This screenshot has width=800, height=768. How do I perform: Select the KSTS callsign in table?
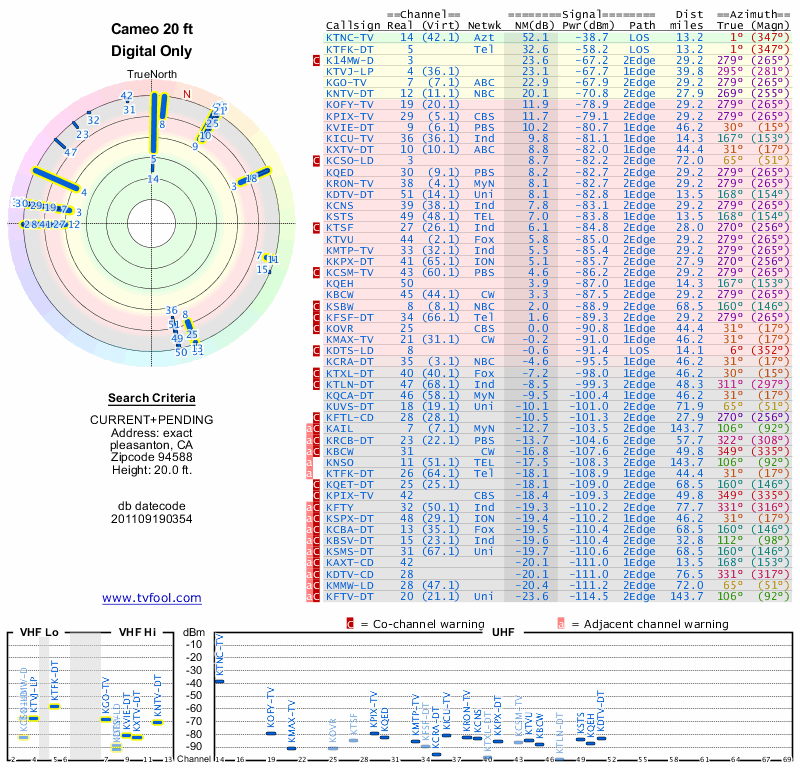point(340,216)
